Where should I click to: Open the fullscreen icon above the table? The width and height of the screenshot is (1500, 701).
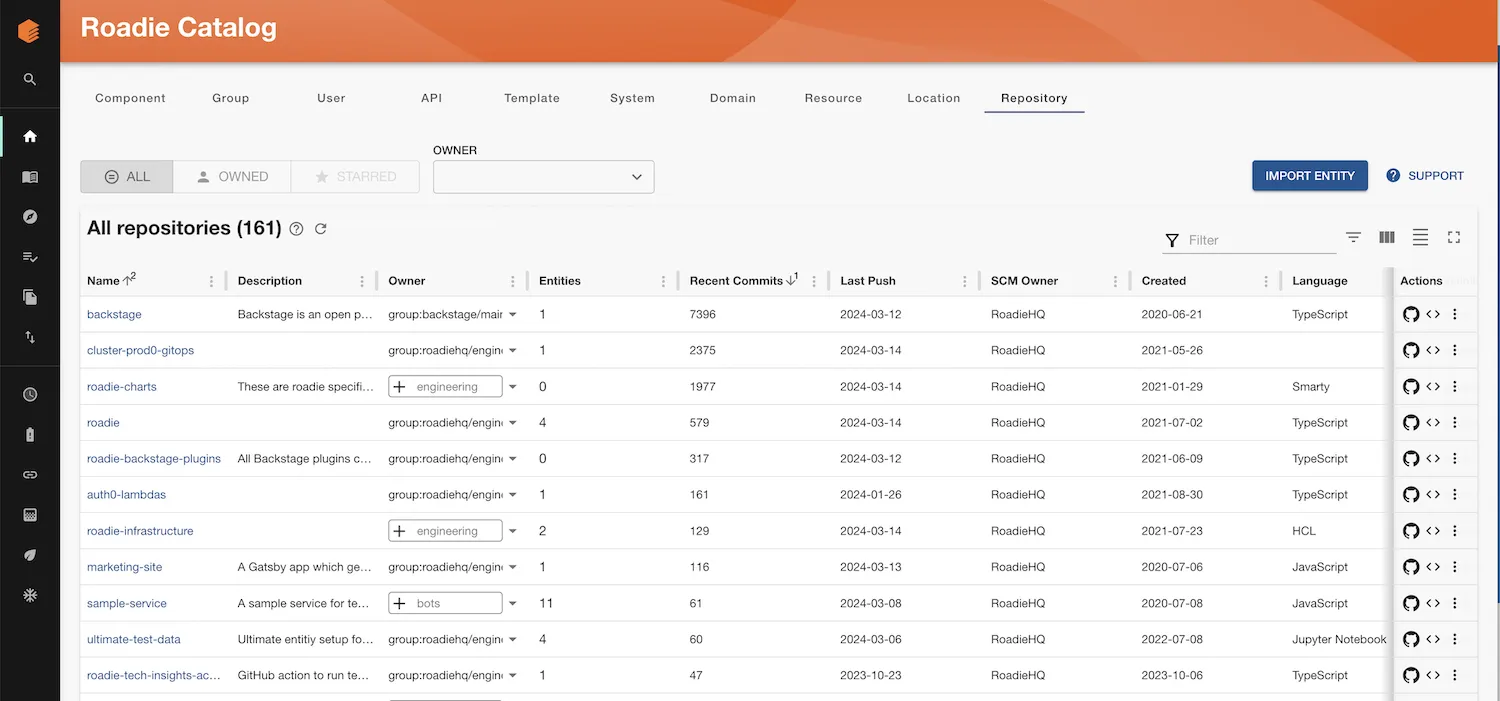coord(1453,237)
